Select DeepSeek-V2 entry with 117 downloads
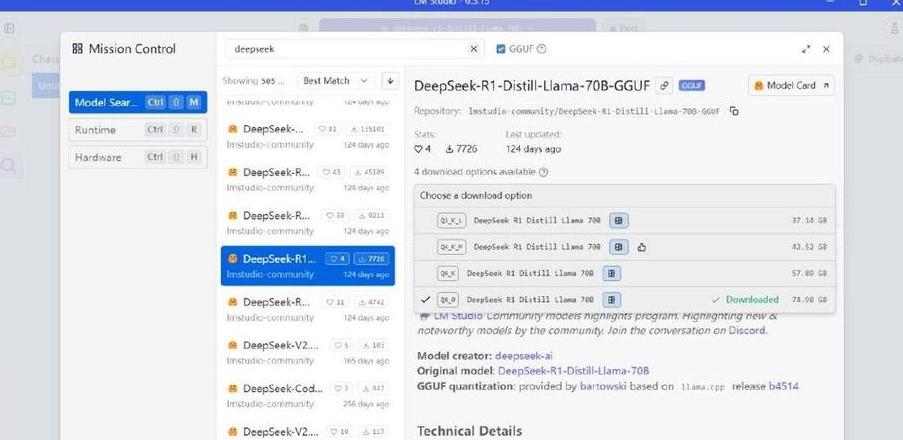The width and height of the screenshot is (903, 440). point(308,431)
